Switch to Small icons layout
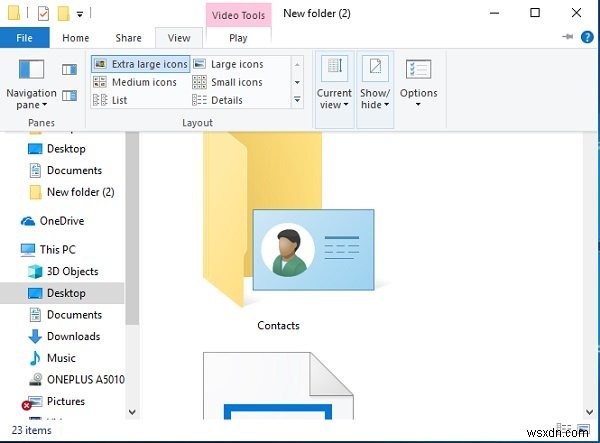The image size is (600, 443). pyautogui.click(x=228, y=82)
